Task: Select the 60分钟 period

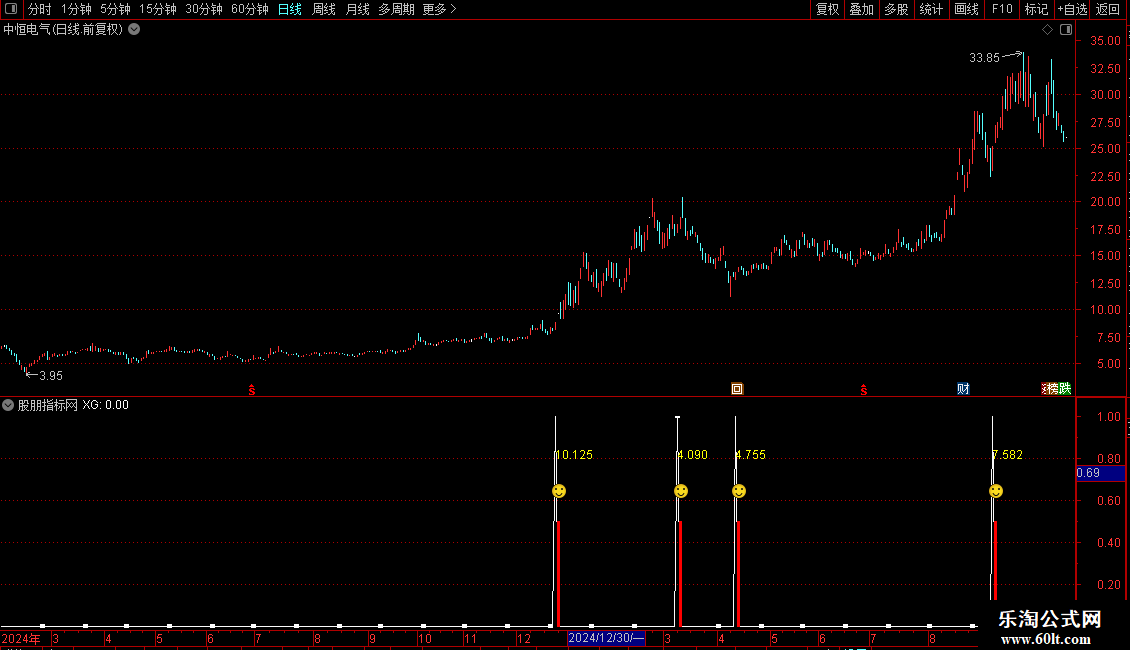Action: click(x=250, y=9)
